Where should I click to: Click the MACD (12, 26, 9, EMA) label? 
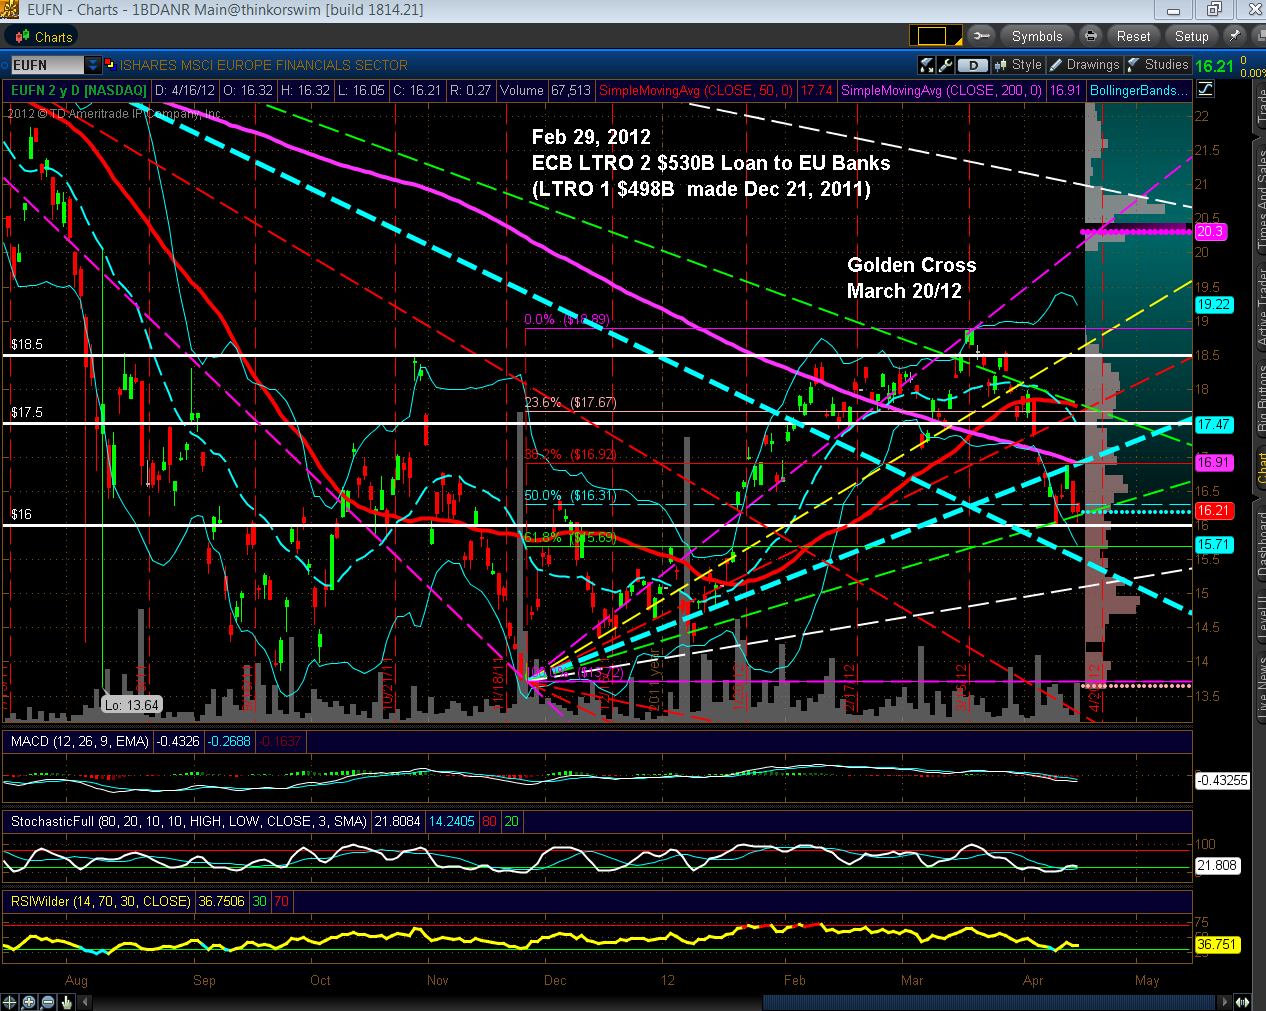pos(79,741)
